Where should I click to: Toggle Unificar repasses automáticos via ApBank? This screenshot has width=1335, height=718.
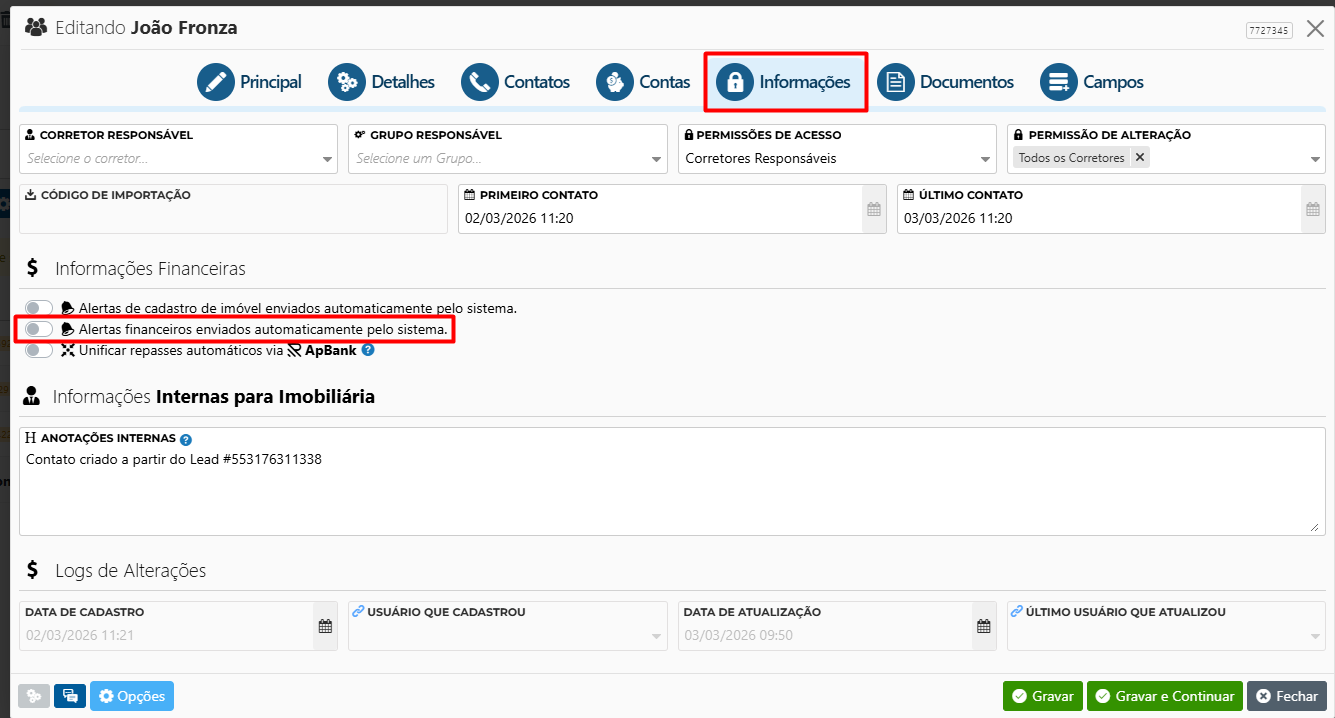39,350
